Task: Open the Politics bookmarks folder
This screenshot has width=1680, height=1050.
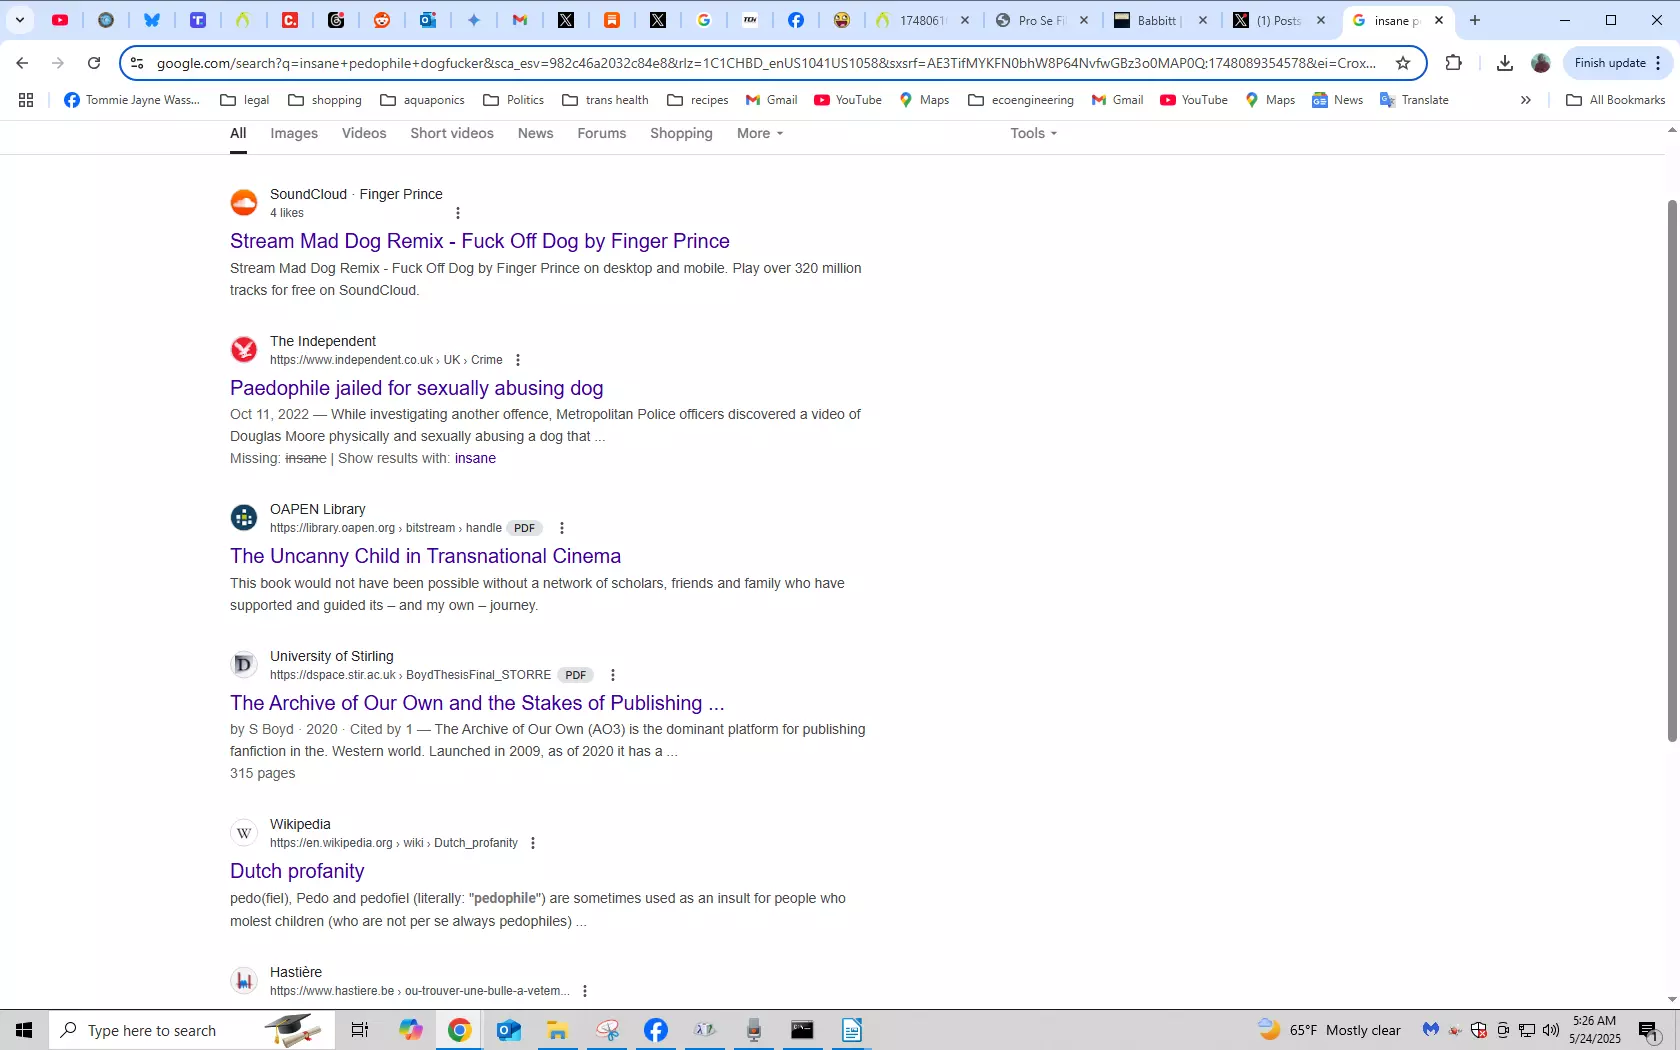Action: click(514, 100)
